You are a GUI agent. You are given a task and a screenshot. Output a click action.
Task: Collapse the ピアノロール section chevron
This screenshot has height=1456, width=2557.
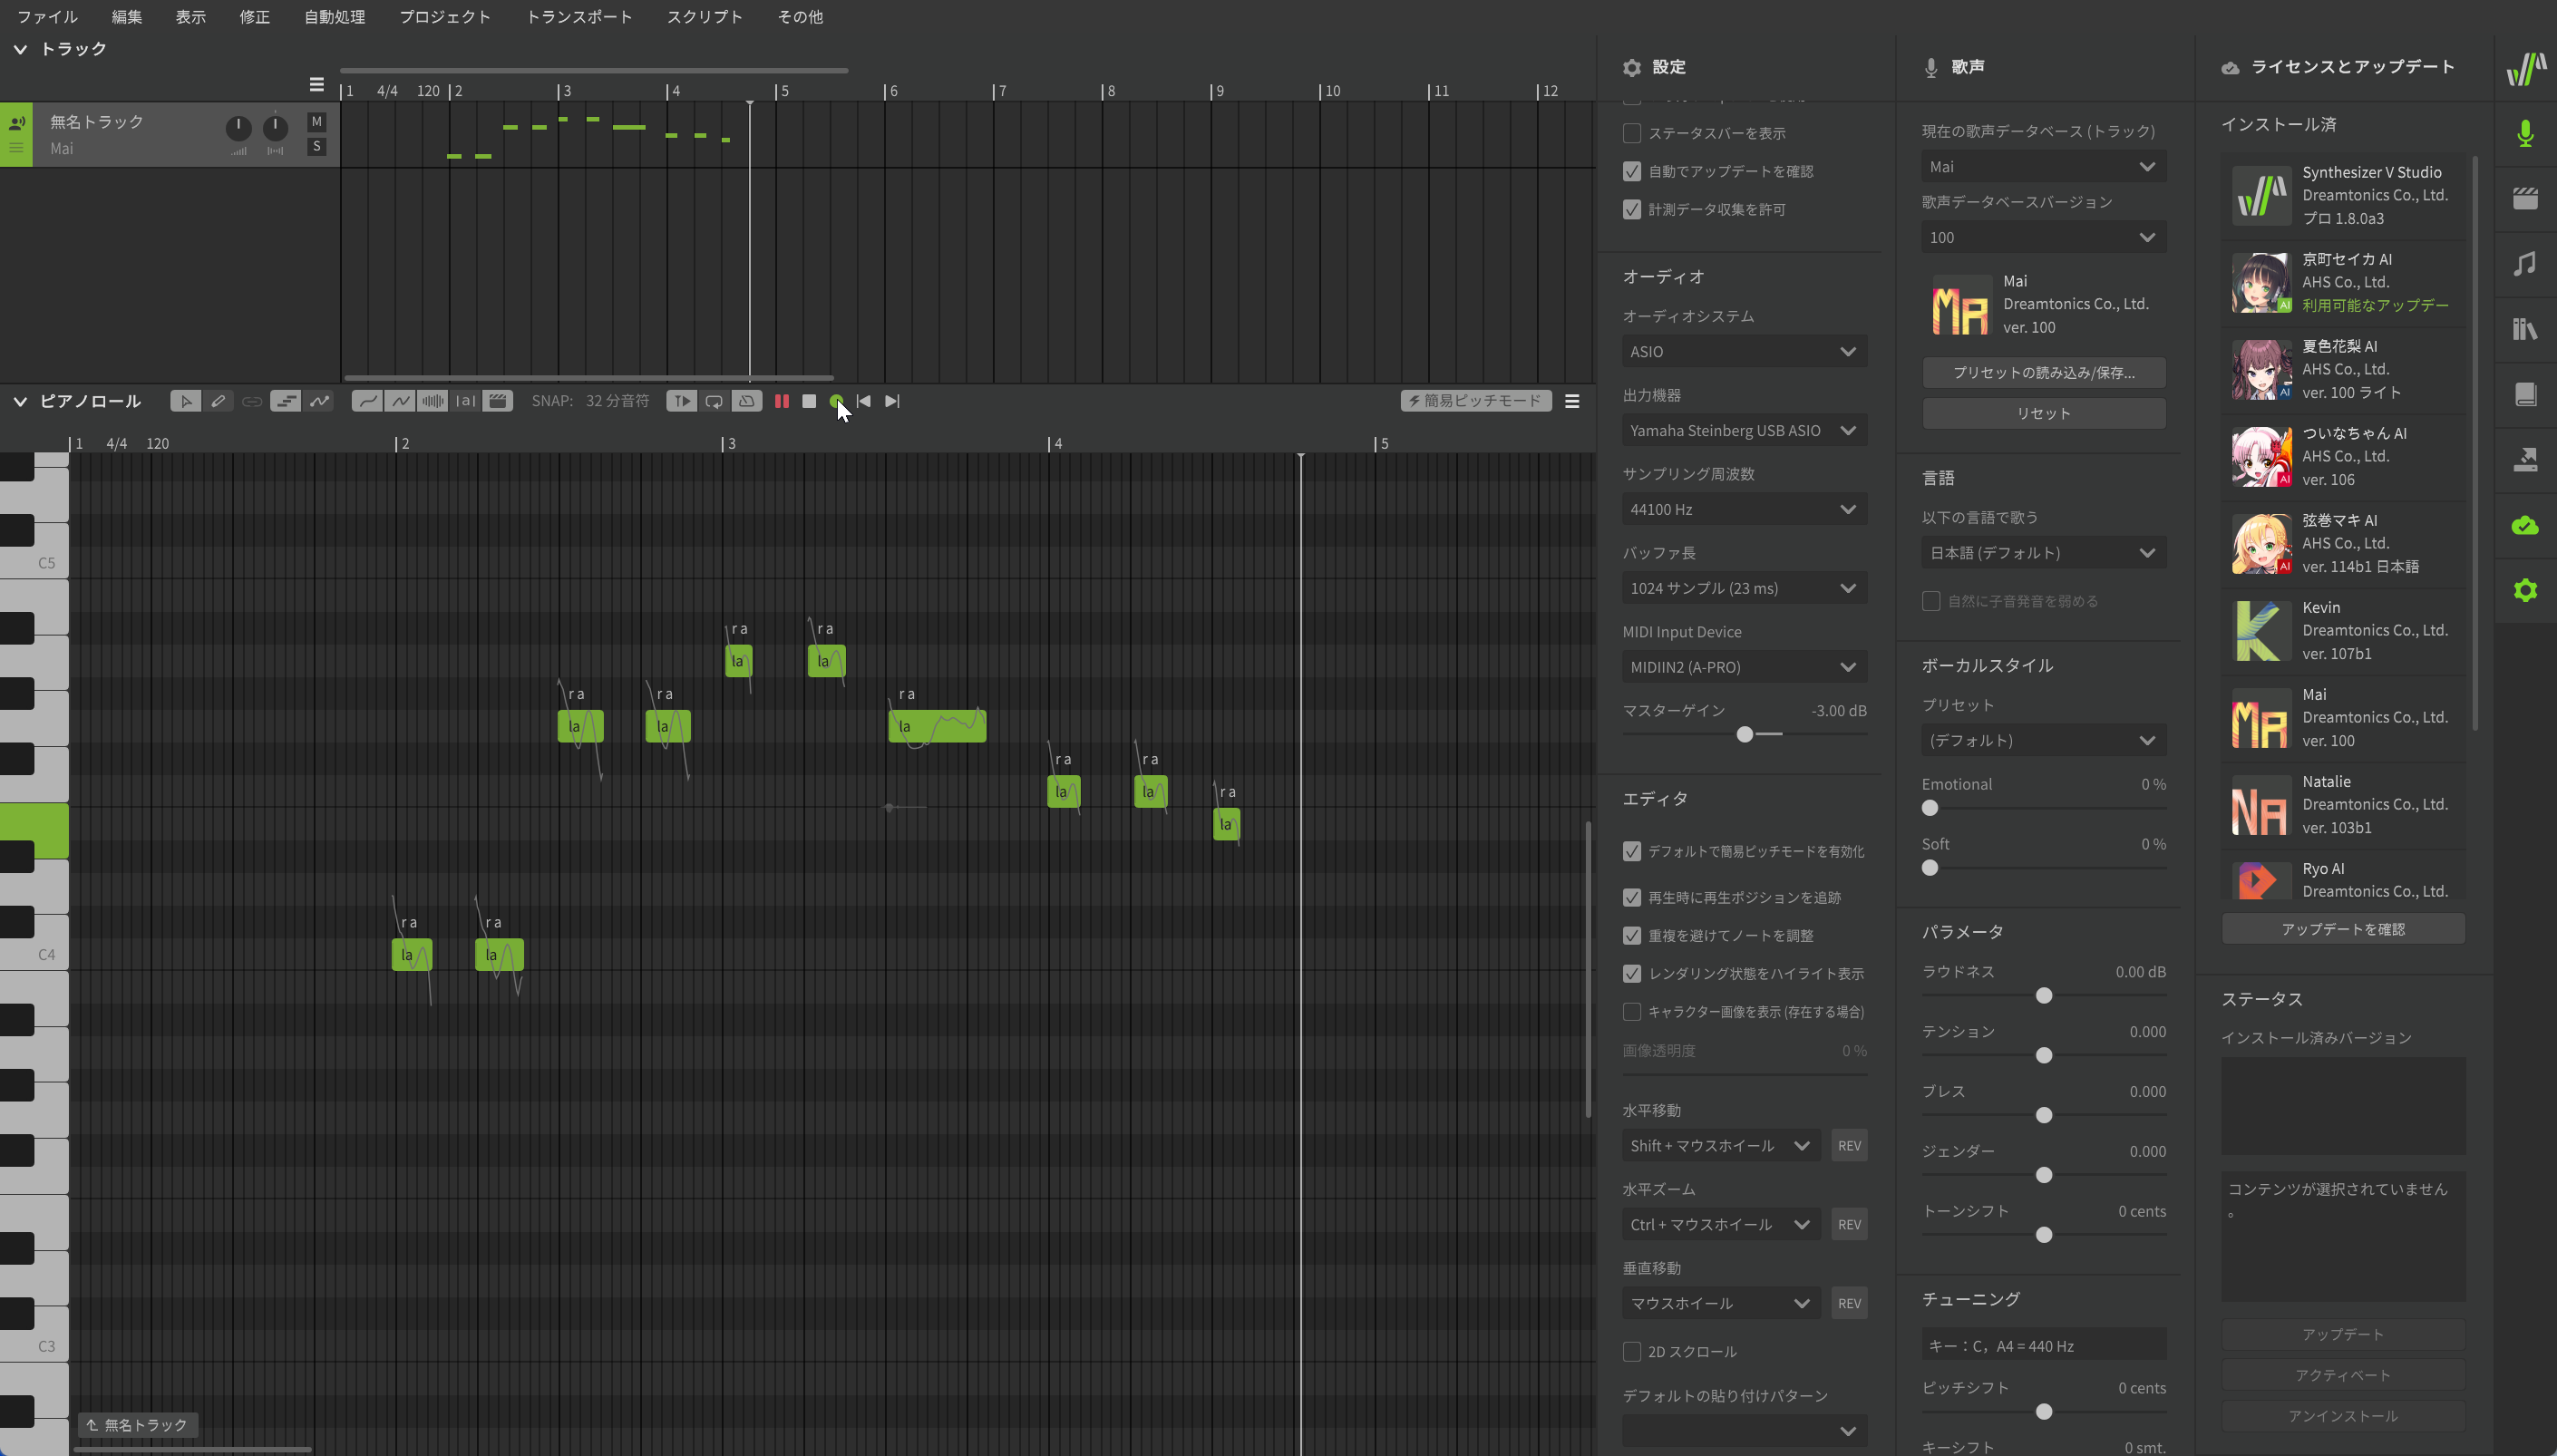click(x=20, y=401)
